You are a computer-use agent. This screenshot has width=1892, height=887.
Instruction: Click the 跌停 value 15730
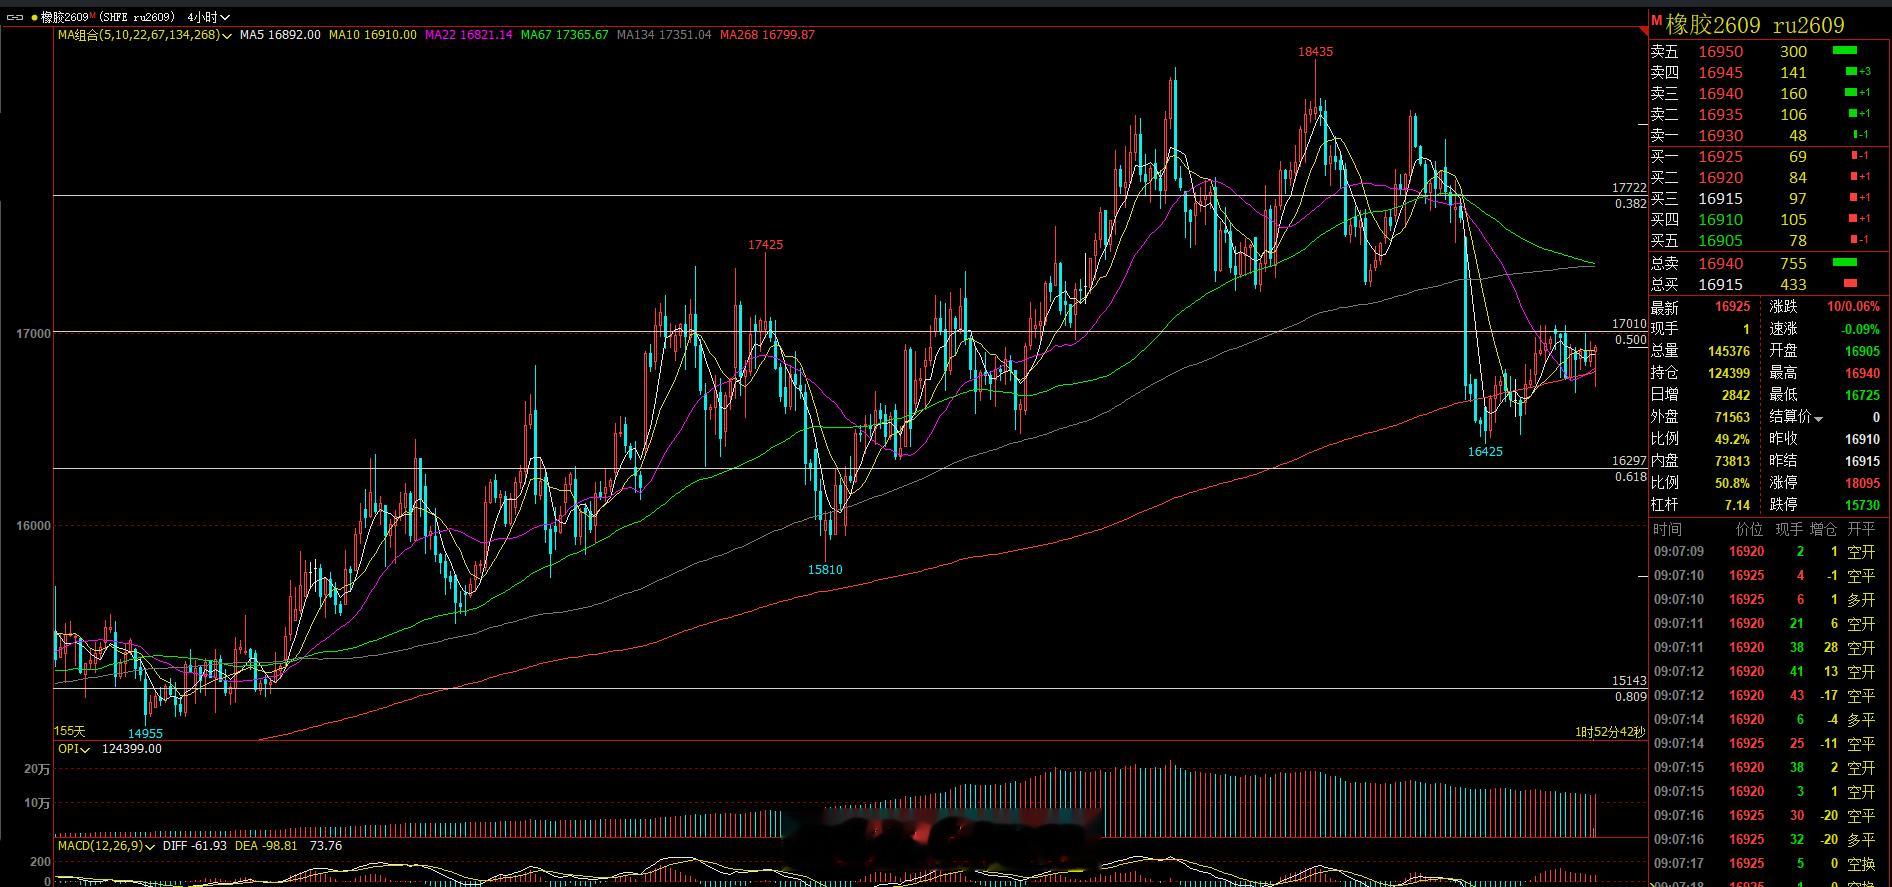(1862, 505)
